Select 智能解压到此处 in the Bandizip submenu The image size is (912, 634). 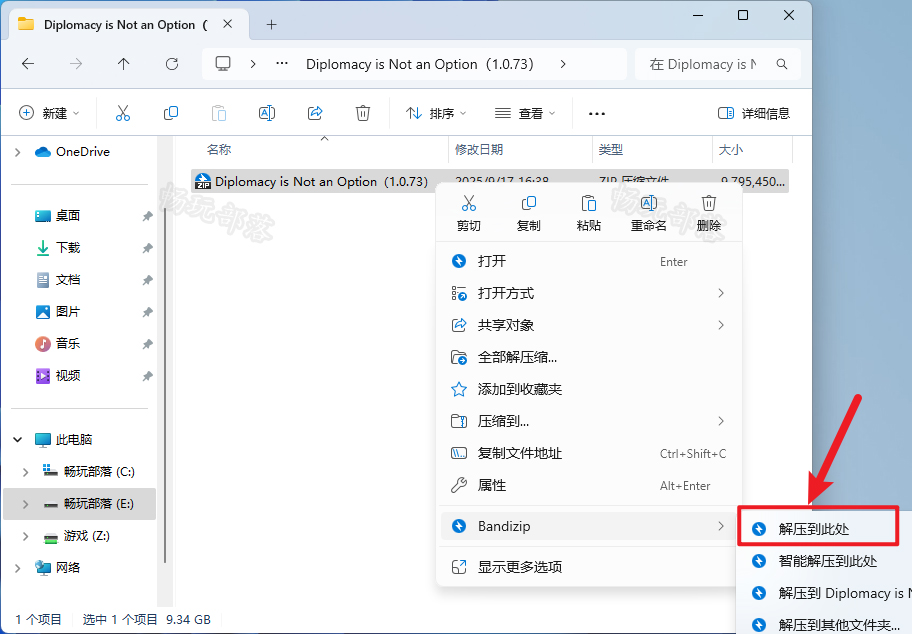pyautogui.click(x=826, y=561)
